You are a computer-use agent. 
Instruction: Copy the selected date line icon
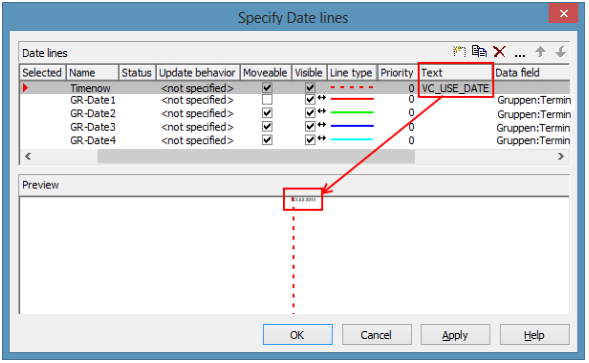click(479, 51)
